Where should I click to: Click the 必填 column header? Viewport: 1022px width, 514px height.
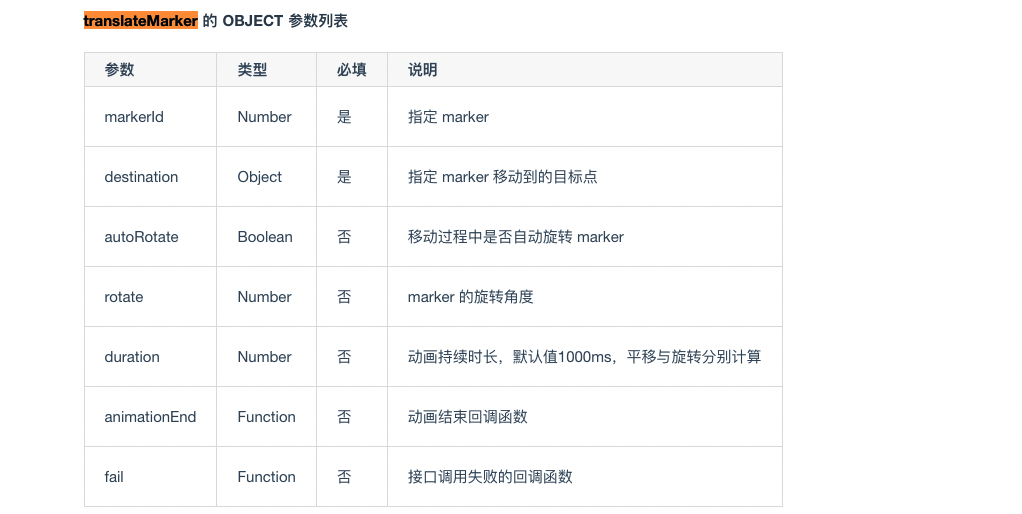pos(351,70)
